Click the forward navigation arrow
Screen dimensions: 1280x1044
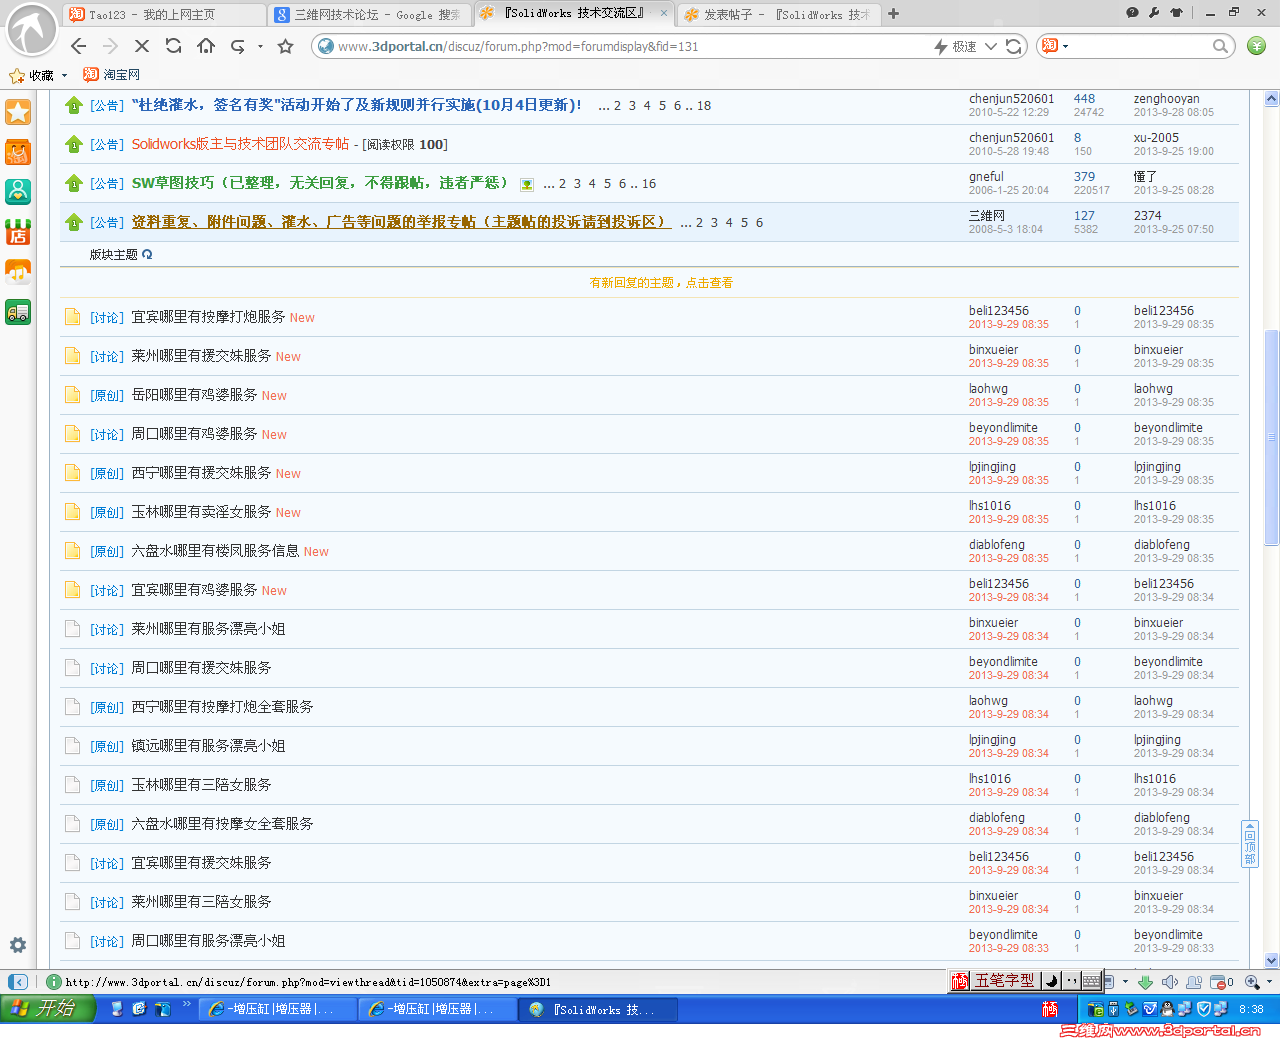click(x=110, y=46)
